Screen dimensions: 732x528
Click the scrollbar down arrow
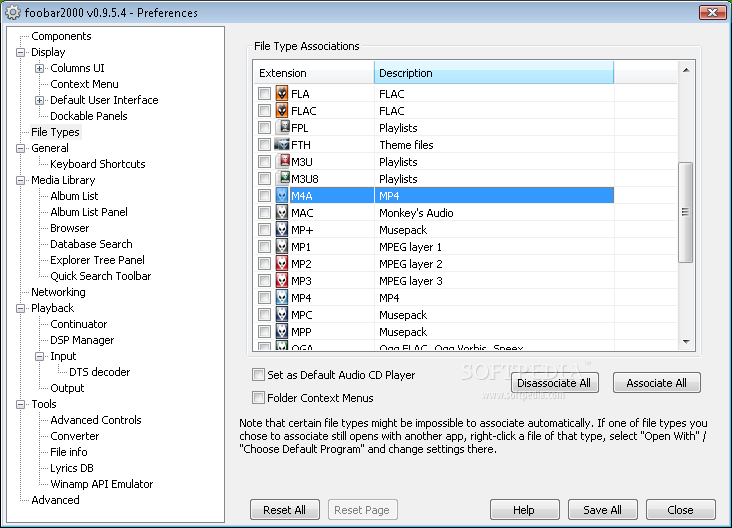686,341
